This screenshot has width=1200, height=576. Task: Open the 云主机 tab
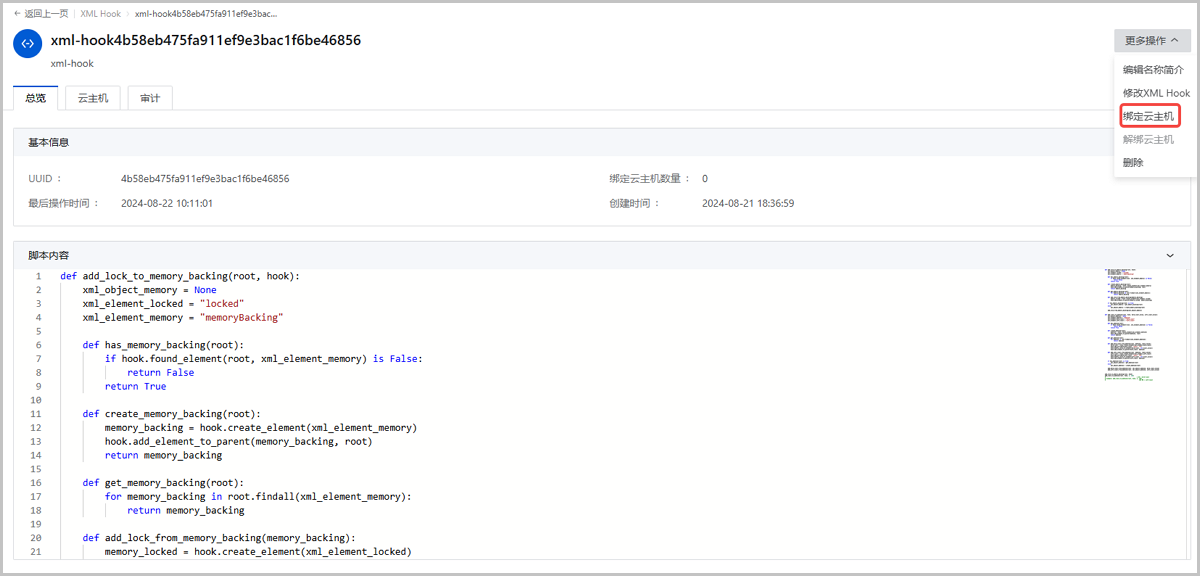coord(93,98)
